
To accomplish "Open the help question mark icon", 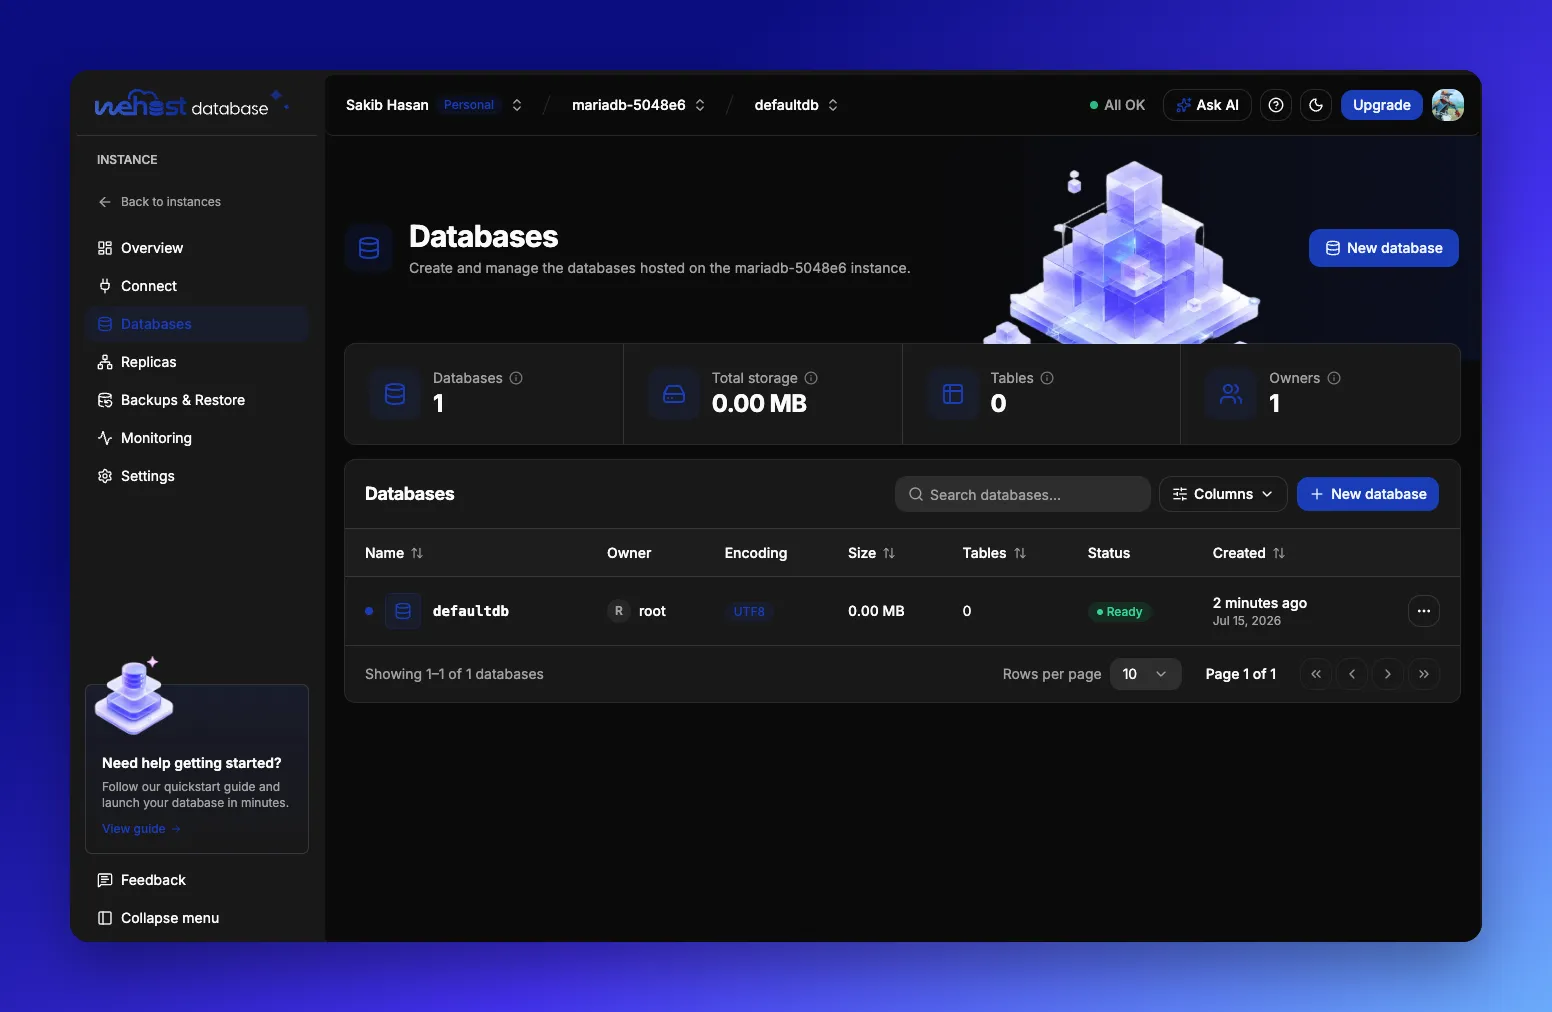I will [1276, 105].
